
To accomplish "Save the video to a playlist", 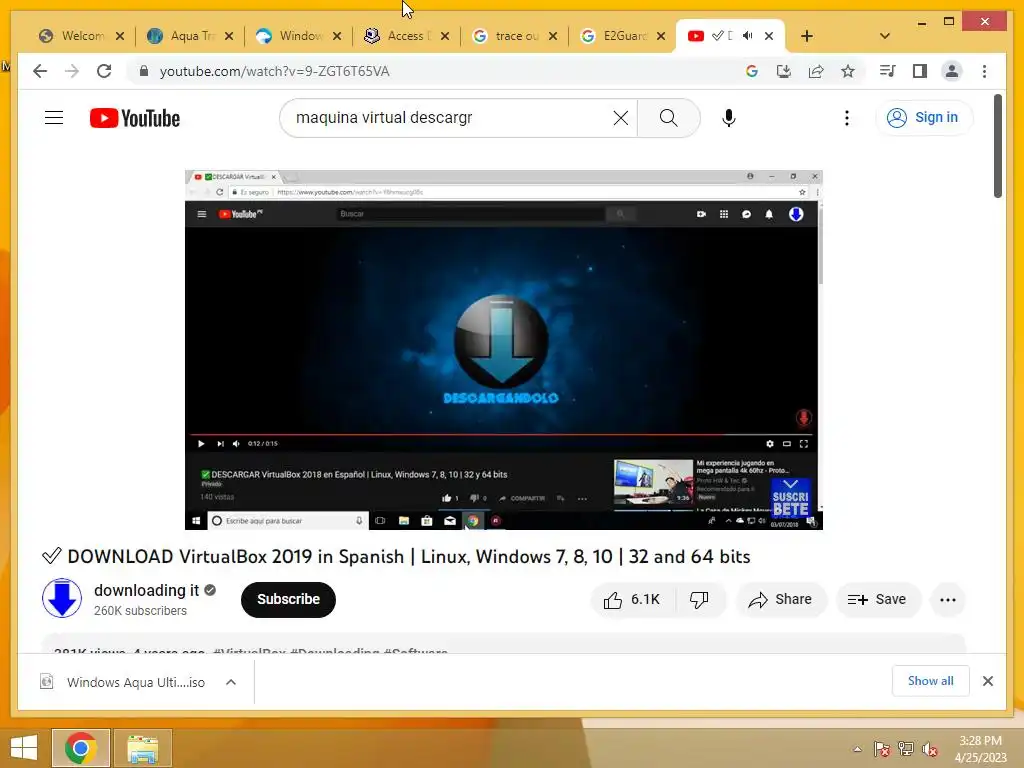I will point(878,600).
